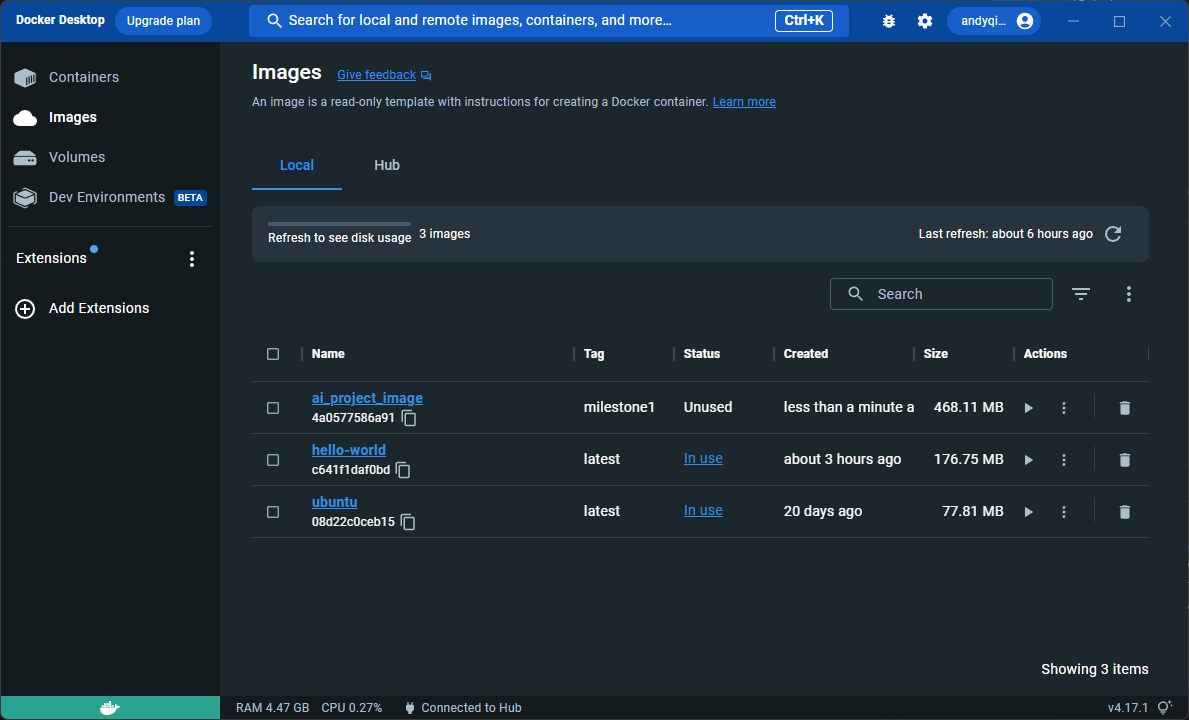Go to Containers in the sidebar

click(83, 77)
